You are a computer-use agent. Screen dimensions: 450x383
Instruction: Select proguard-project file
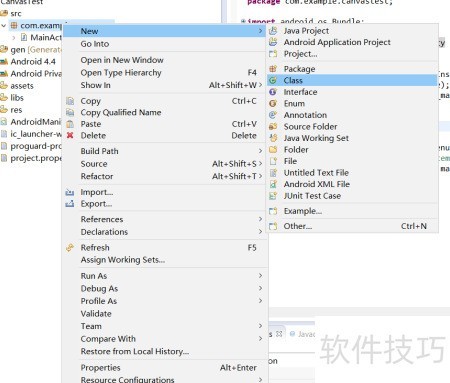[36, 146]
